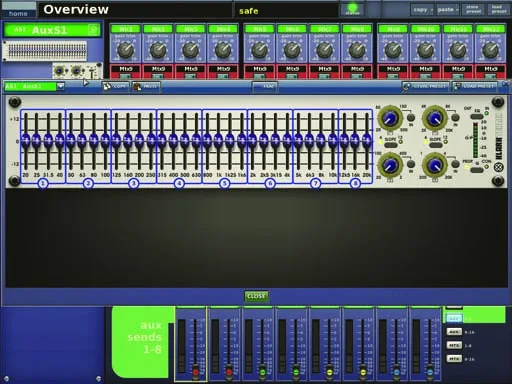Screen dimensions: 512x384
Task: Toggle the PROP/CON Q switch
Action: pyautogui.click(x=477, y=170)
